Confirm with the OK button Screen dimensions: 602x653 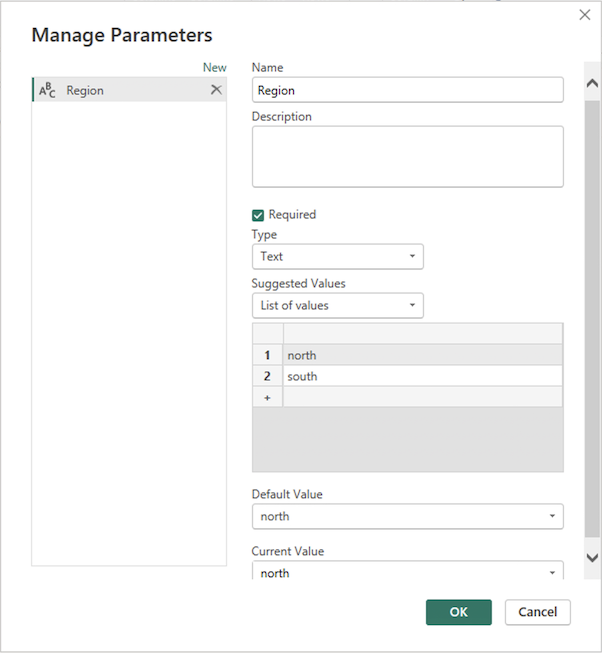tap(458, 612)
